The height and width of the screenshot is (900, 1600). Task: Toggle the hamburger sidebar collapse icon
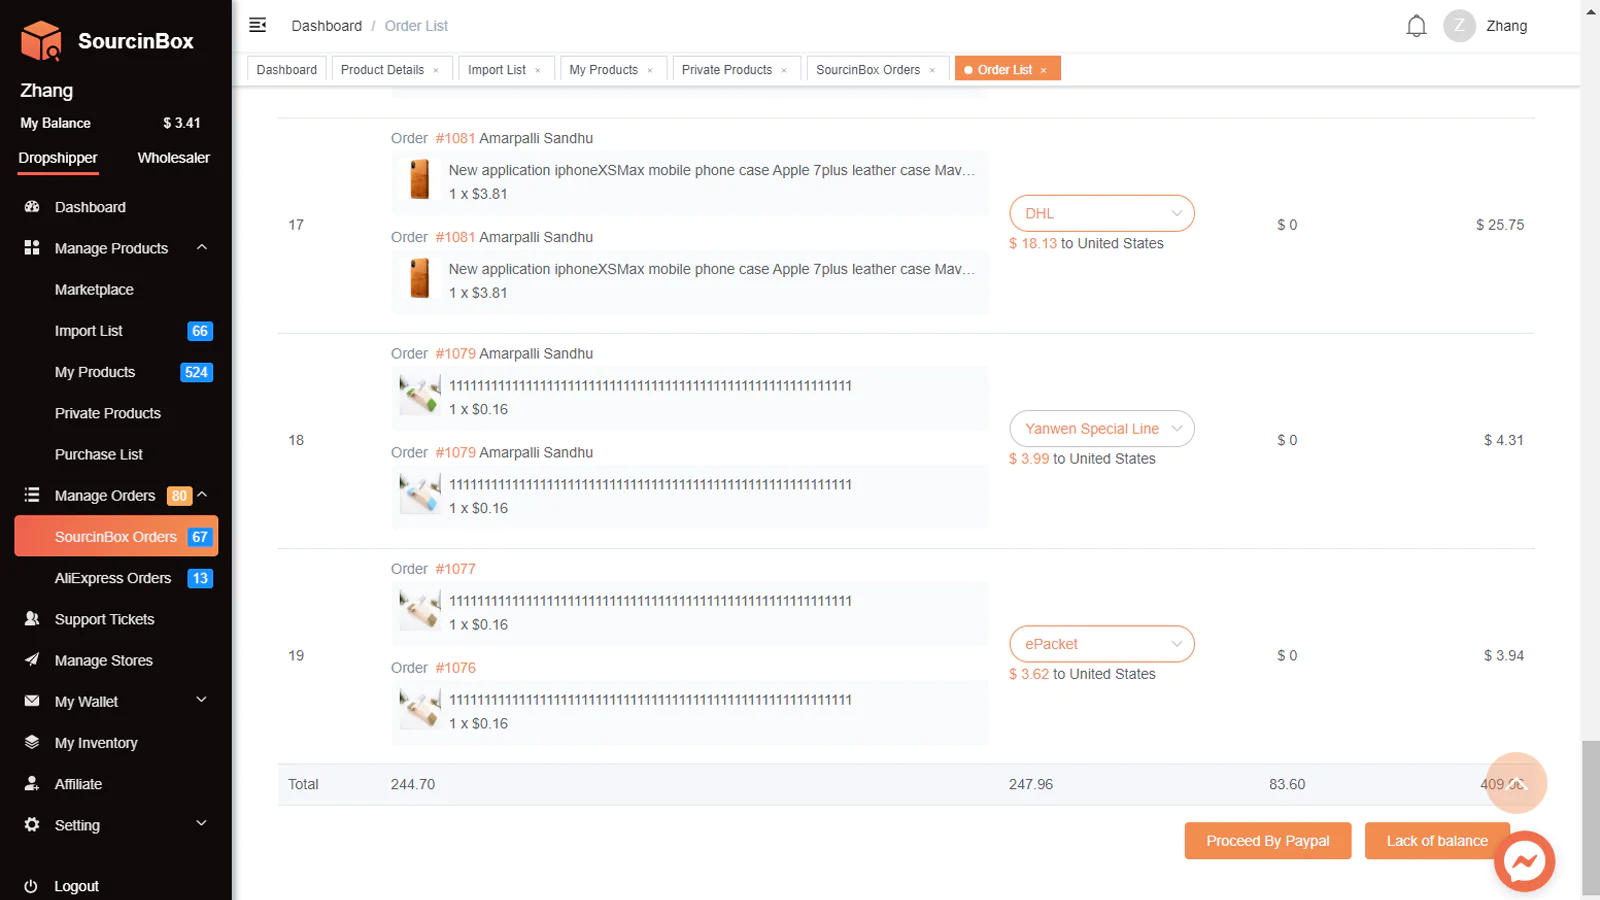pyautogui.click(x=257, y=25)
